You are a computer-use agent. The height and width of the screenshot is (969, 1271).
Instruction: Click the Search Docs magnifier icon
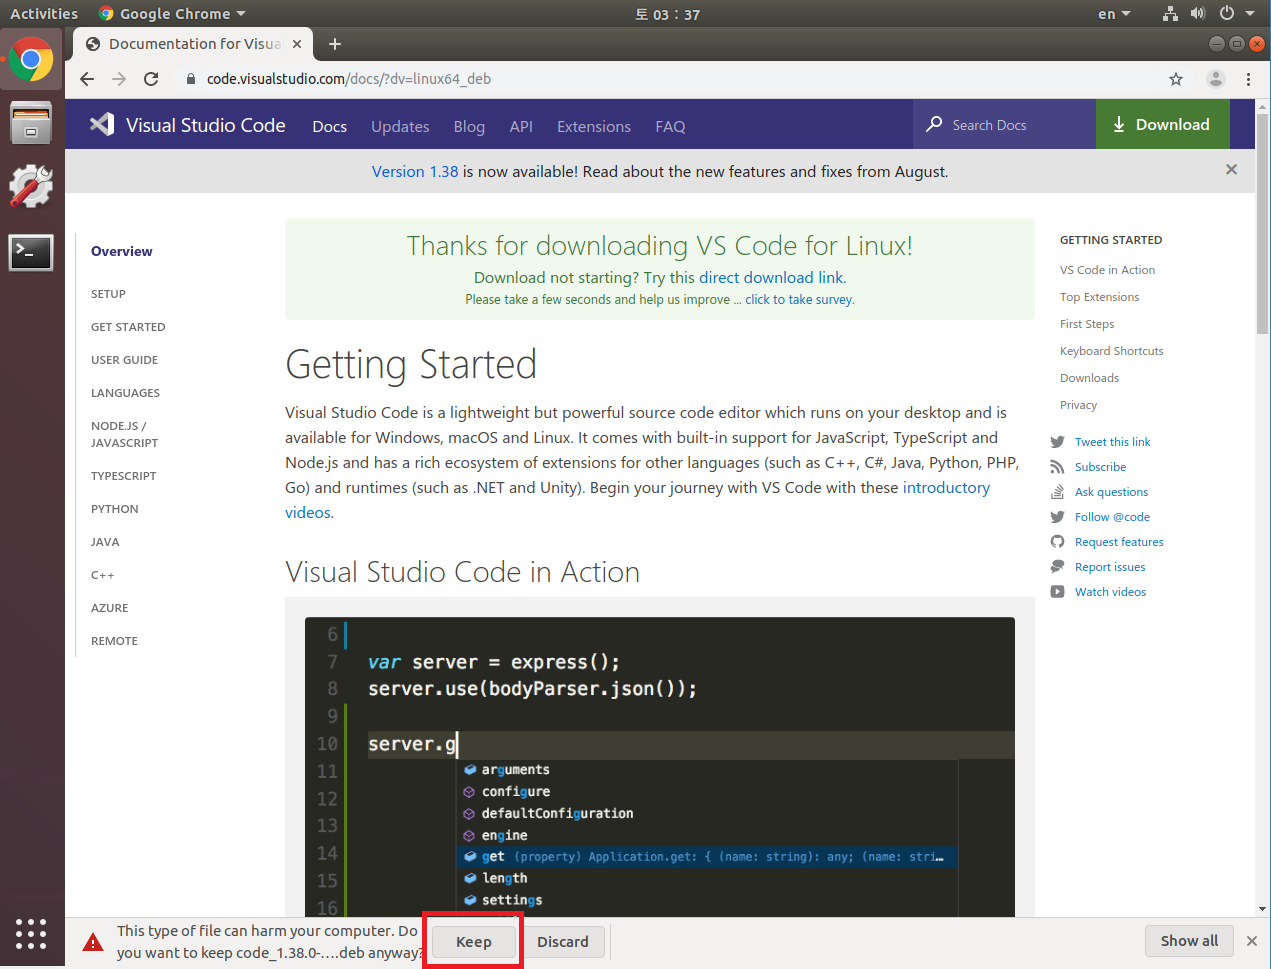934,124
